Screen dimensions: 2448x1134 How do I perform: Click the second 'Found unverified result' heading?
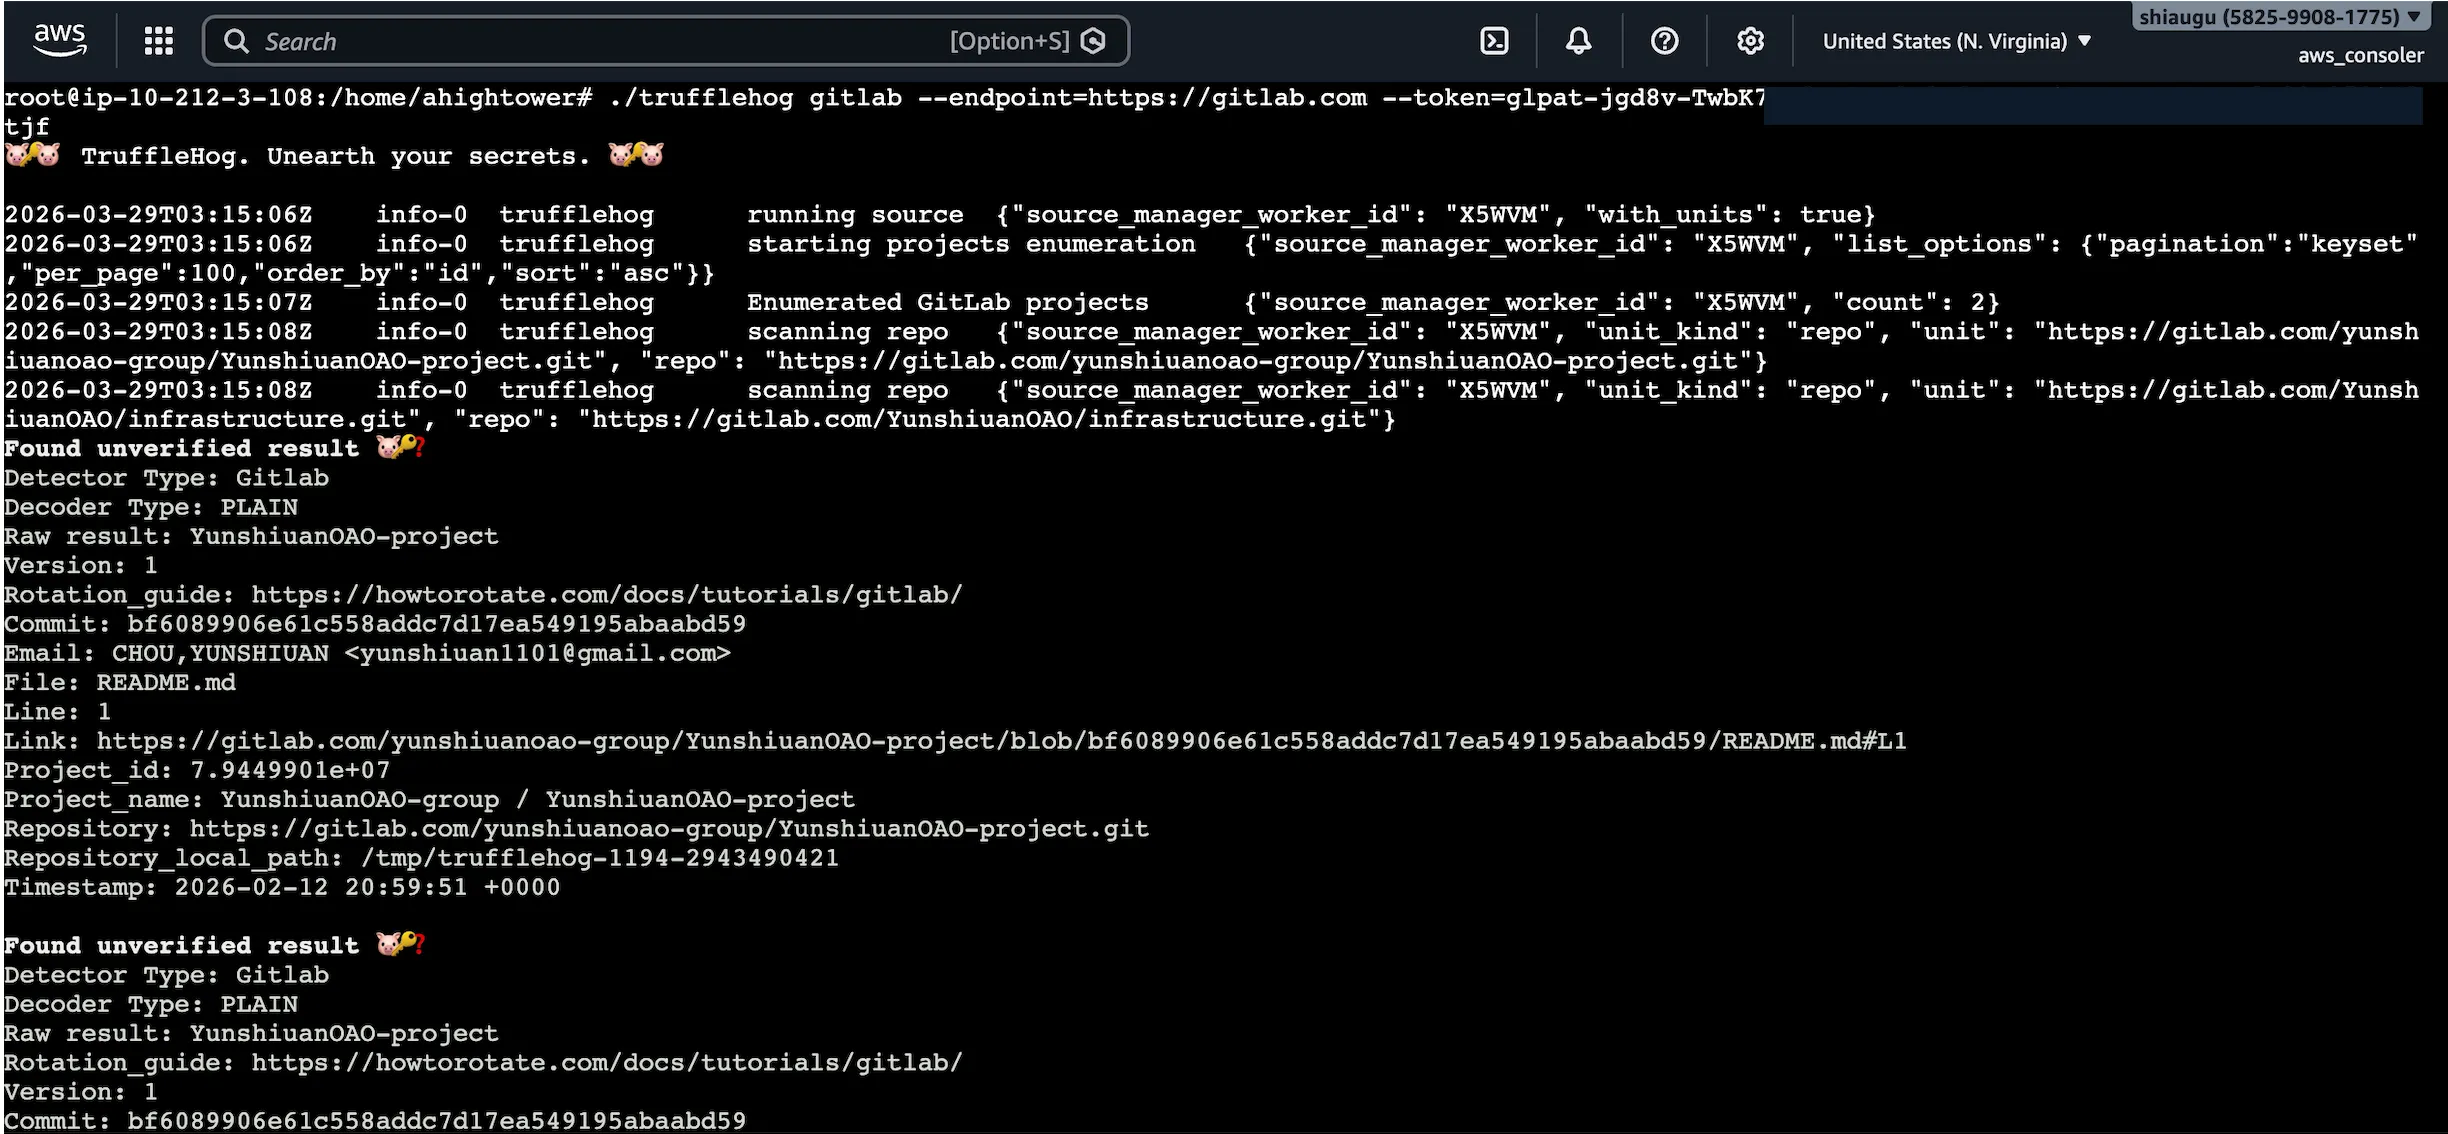point(181,946)
